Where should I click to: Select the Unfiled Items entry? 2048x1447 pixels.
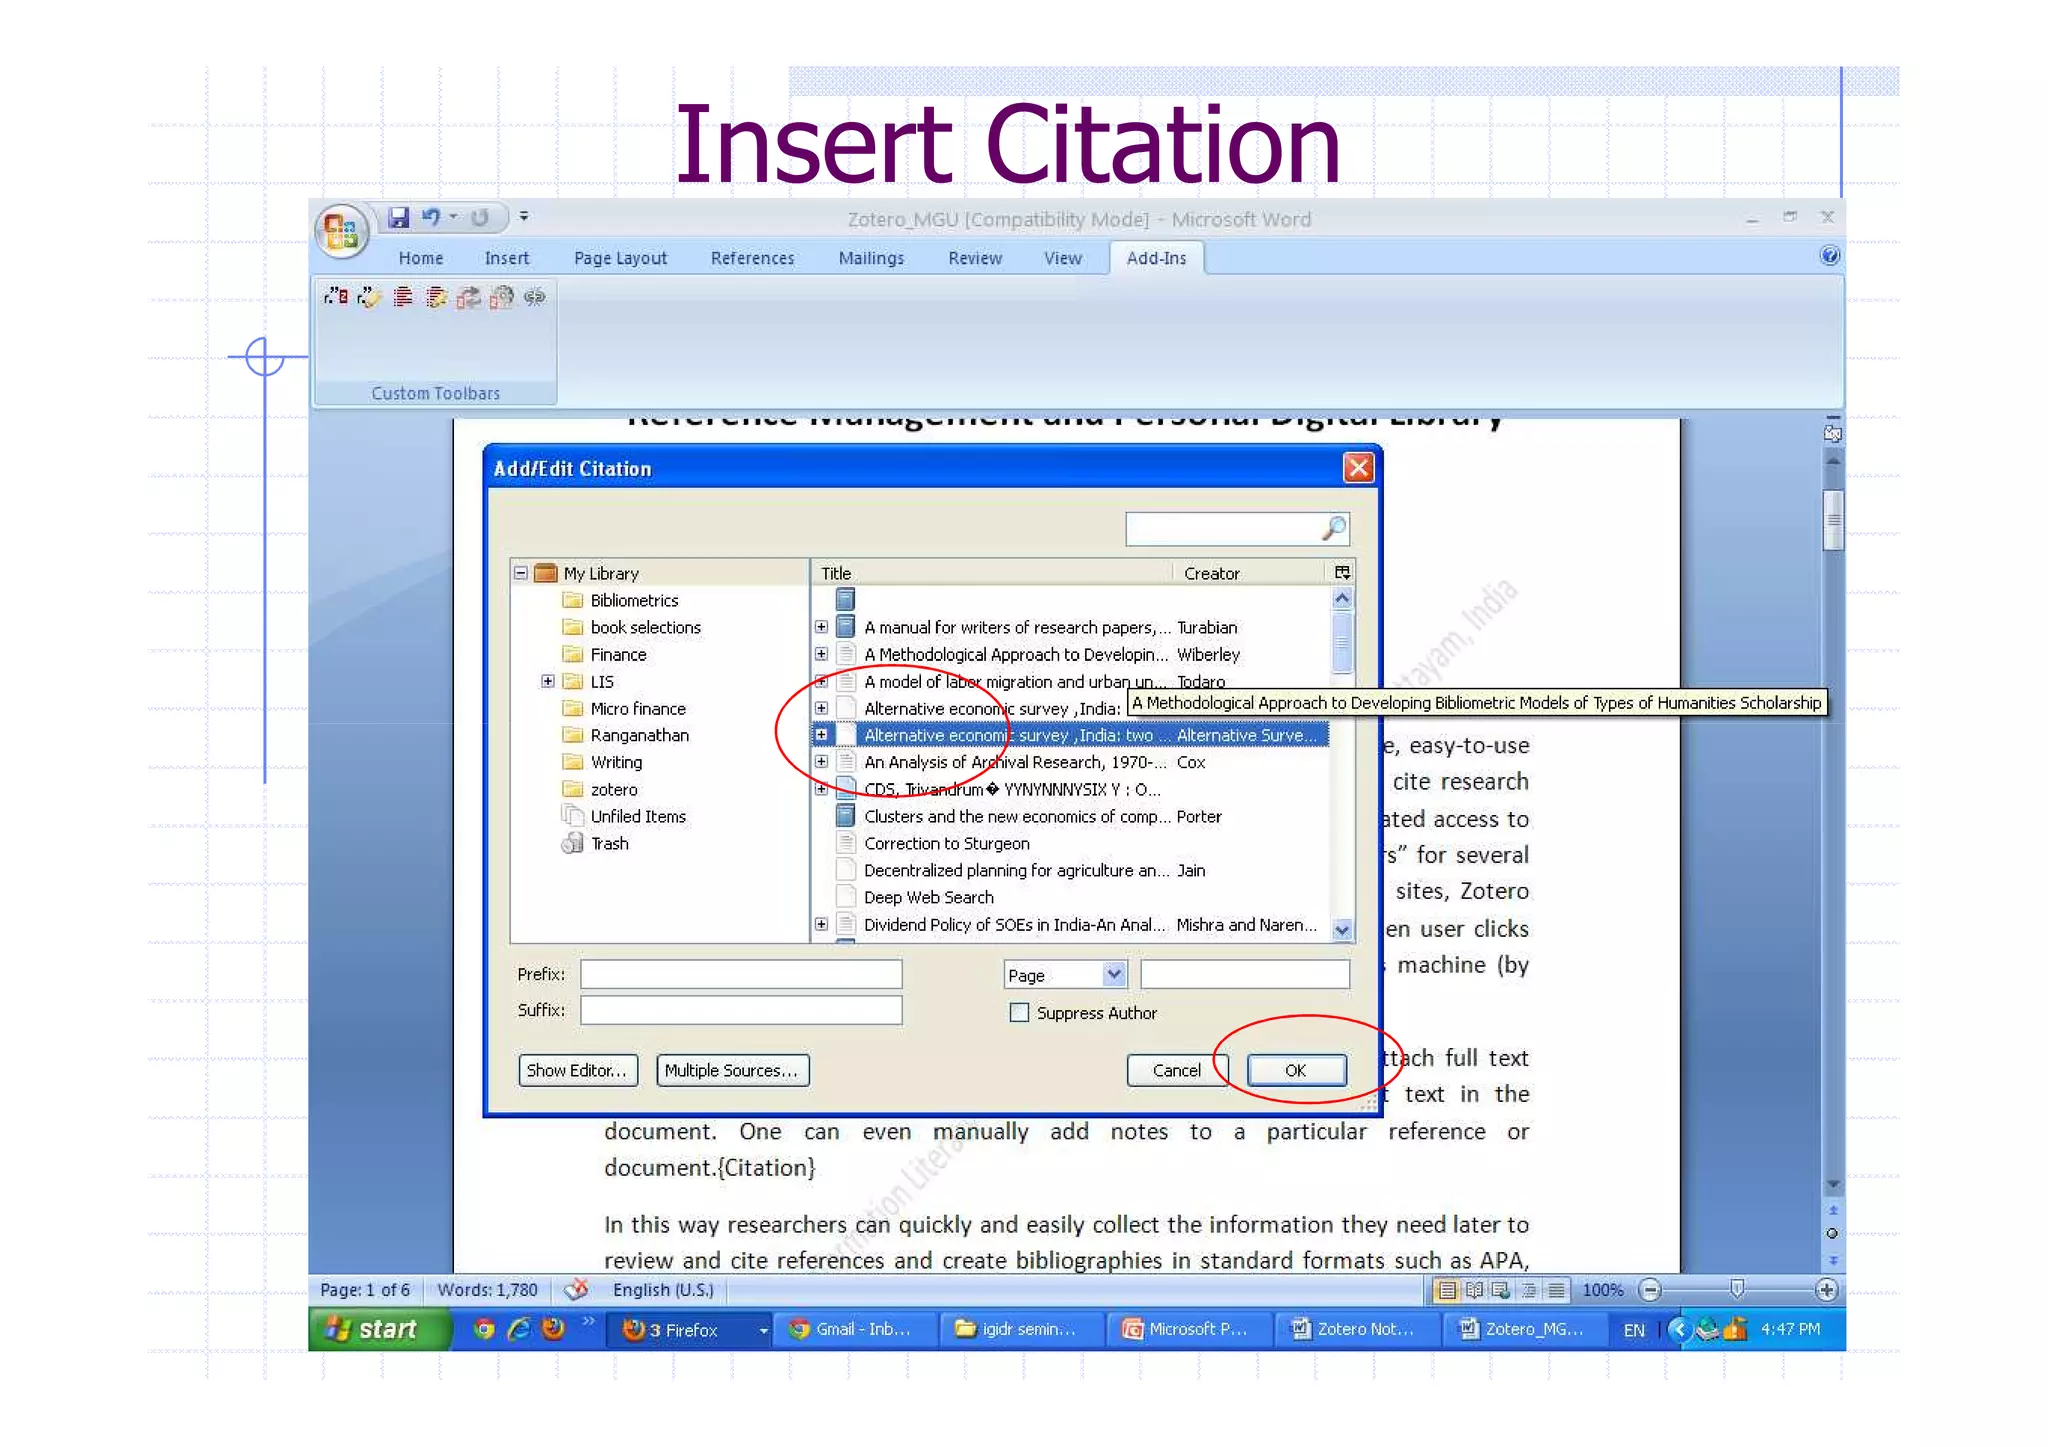click(638, 816)
